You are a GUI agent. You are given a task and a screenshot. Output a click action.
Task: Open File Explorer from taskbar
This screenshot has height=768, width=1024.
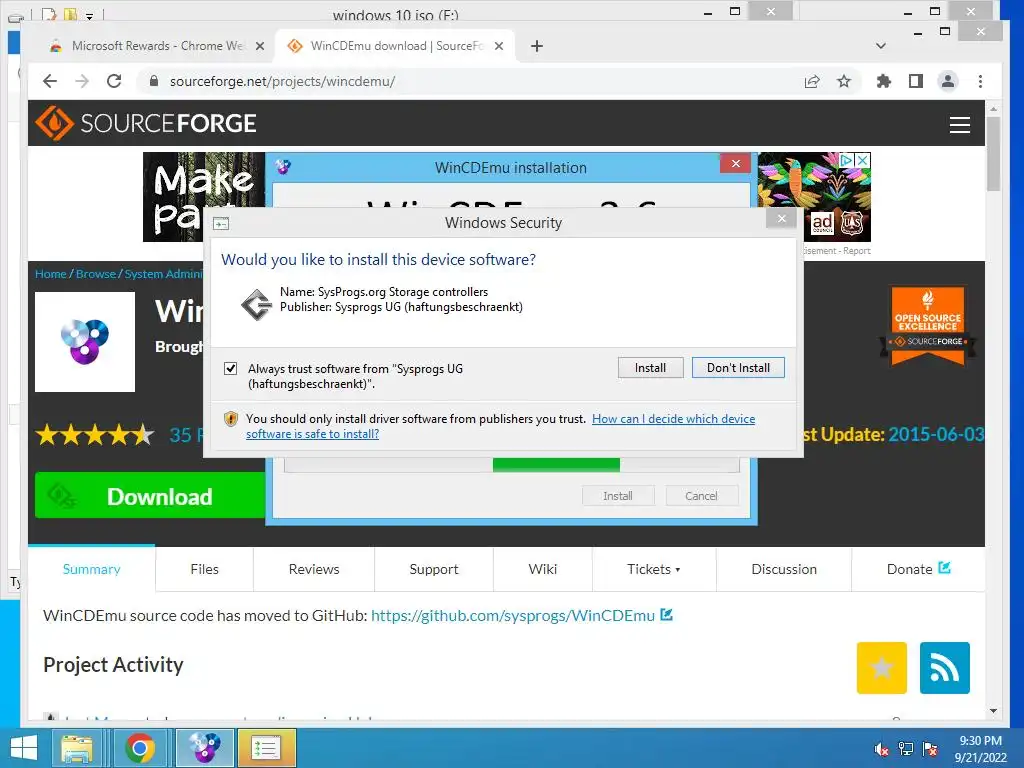(77, 748)
